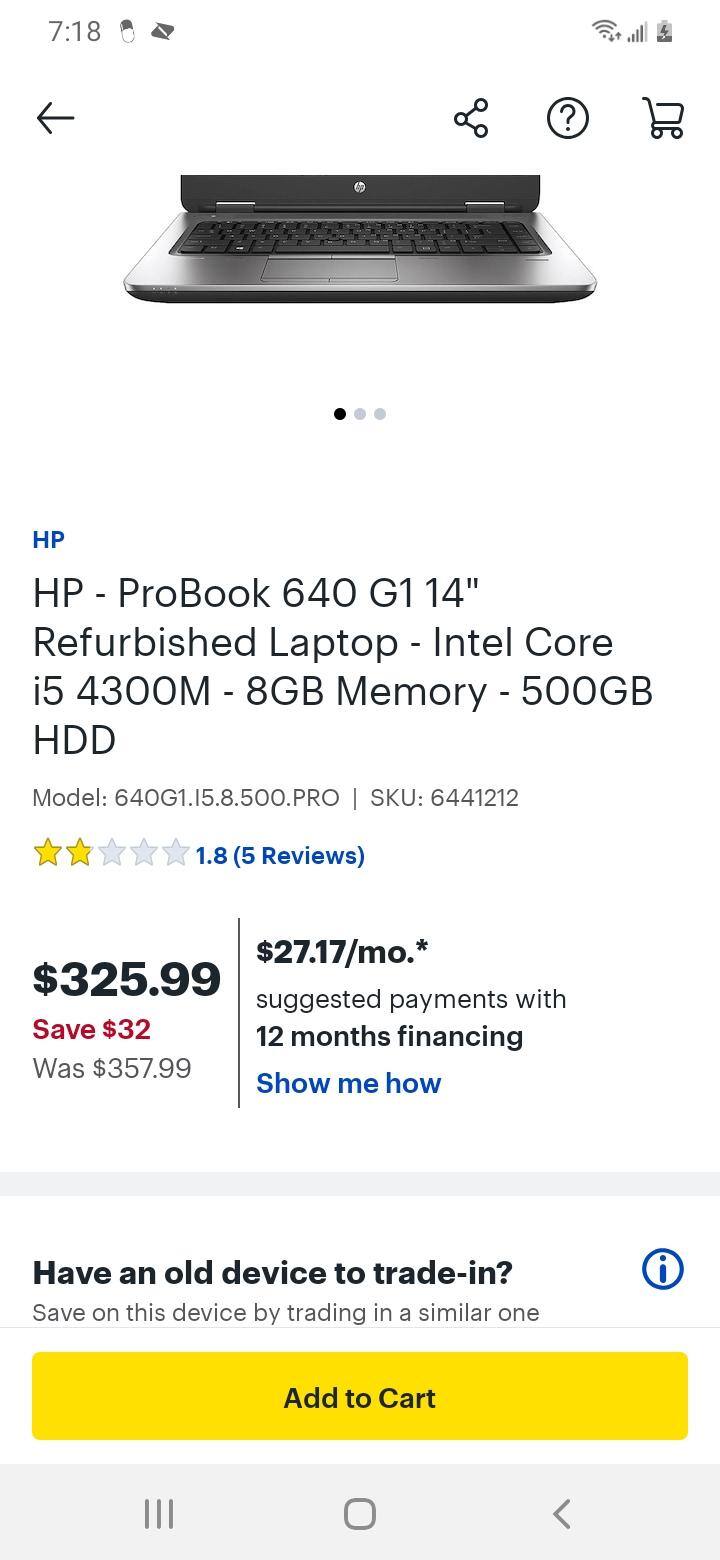The height and width of the screenshot is (1560, 720).
Task: Tap the battery indicator in status bar
Action: tap(662, 31)
